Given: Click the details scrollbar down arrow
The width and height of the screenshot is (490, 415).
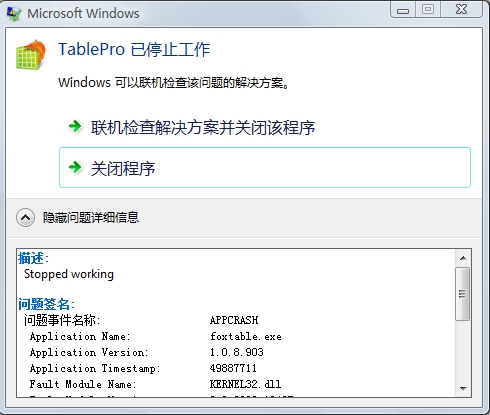Looking at the screenshot, I should click(x=463, y=388).
